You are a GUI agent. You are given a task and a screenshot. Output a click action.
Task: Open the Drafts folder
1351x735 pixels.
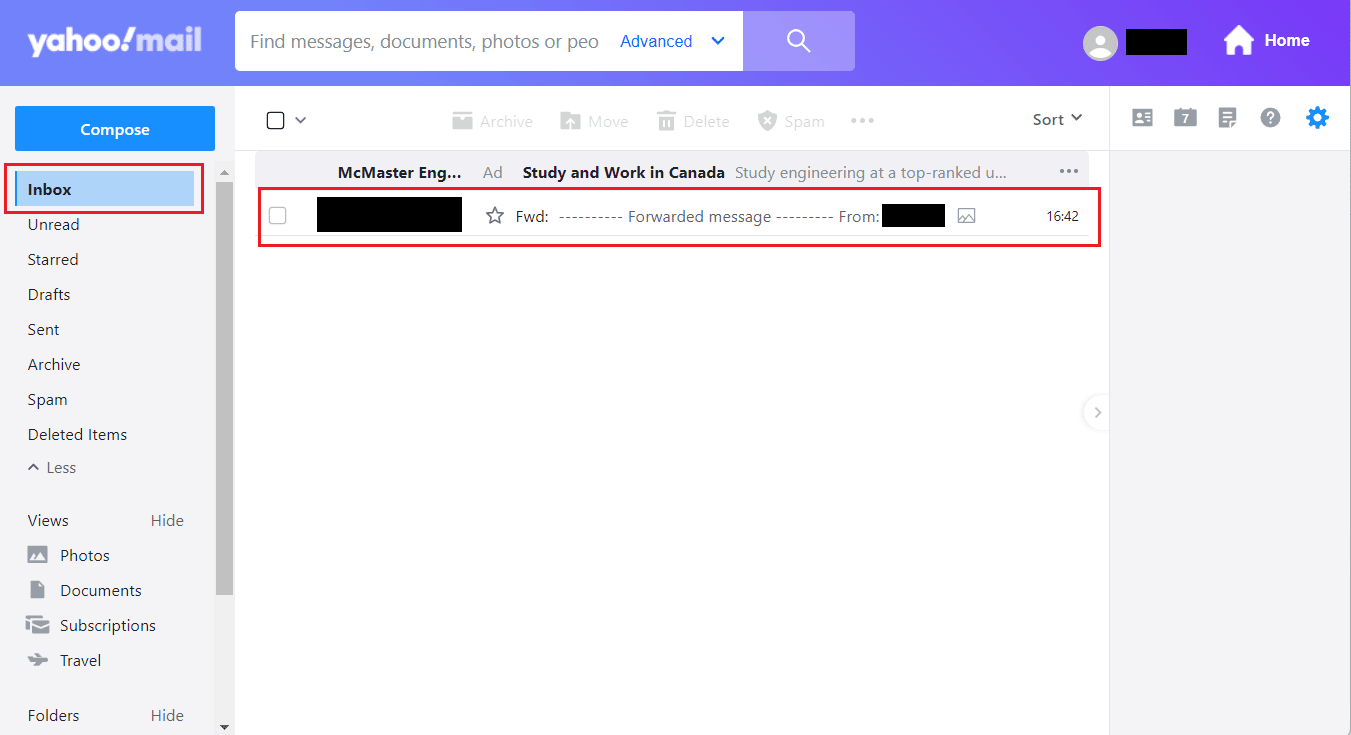tap(48, 294)
